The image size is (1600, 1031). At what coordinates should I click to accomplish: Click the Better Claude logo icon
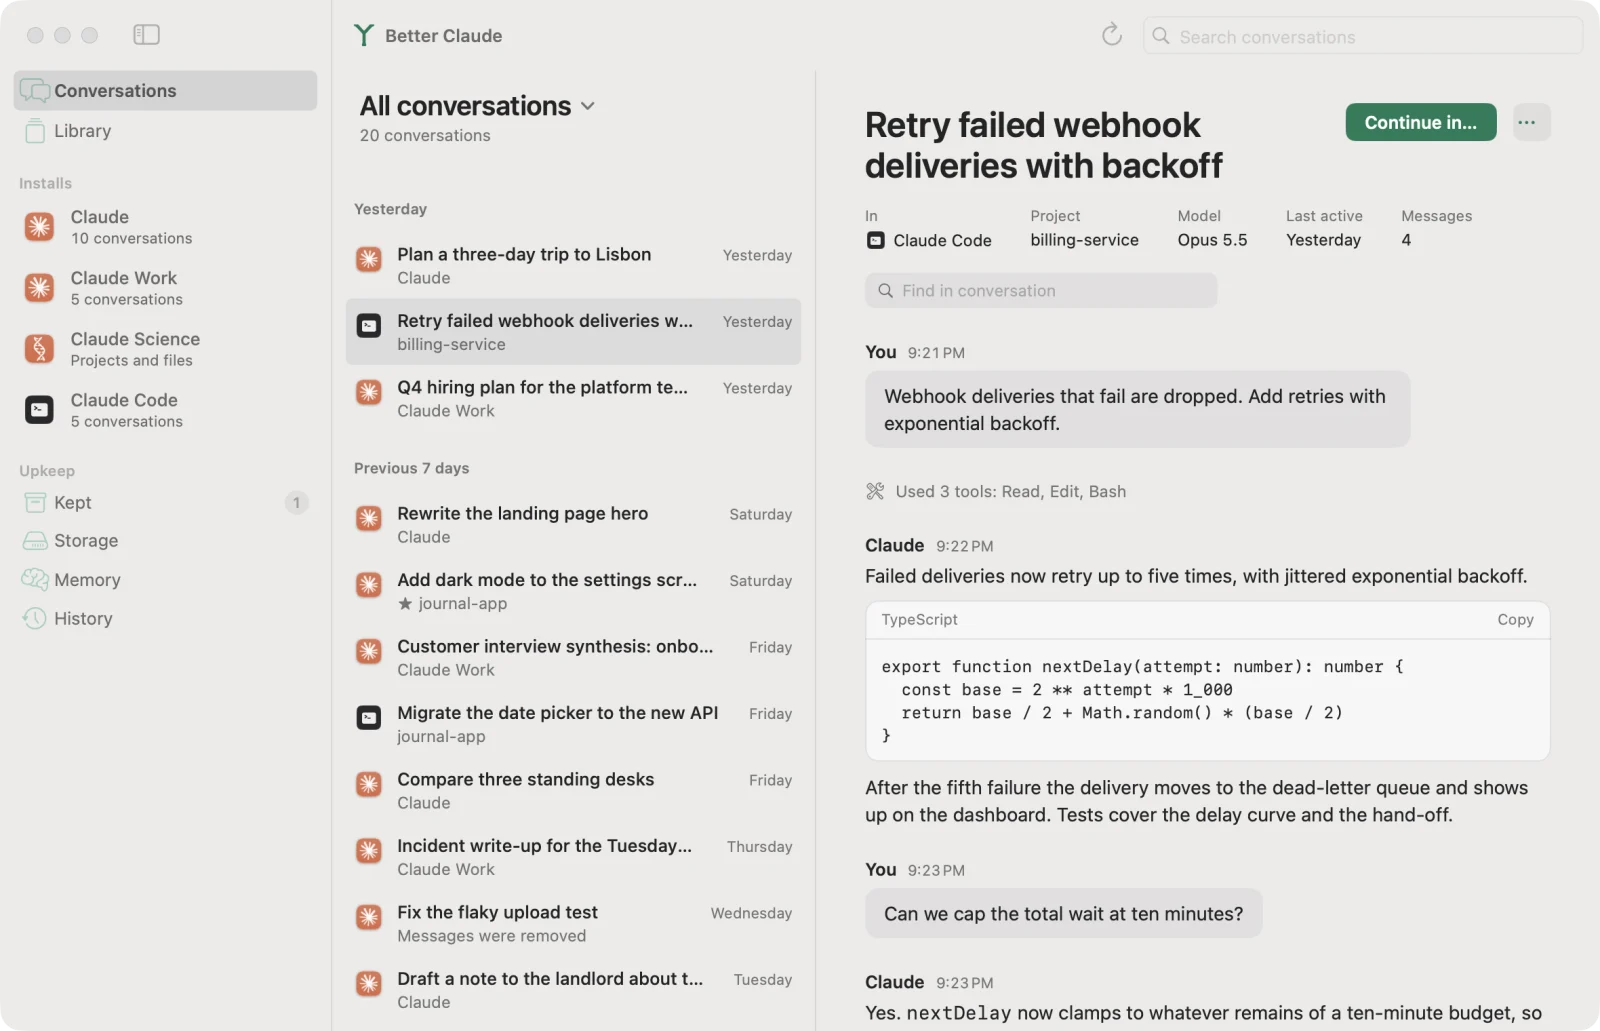pos(364,35)
